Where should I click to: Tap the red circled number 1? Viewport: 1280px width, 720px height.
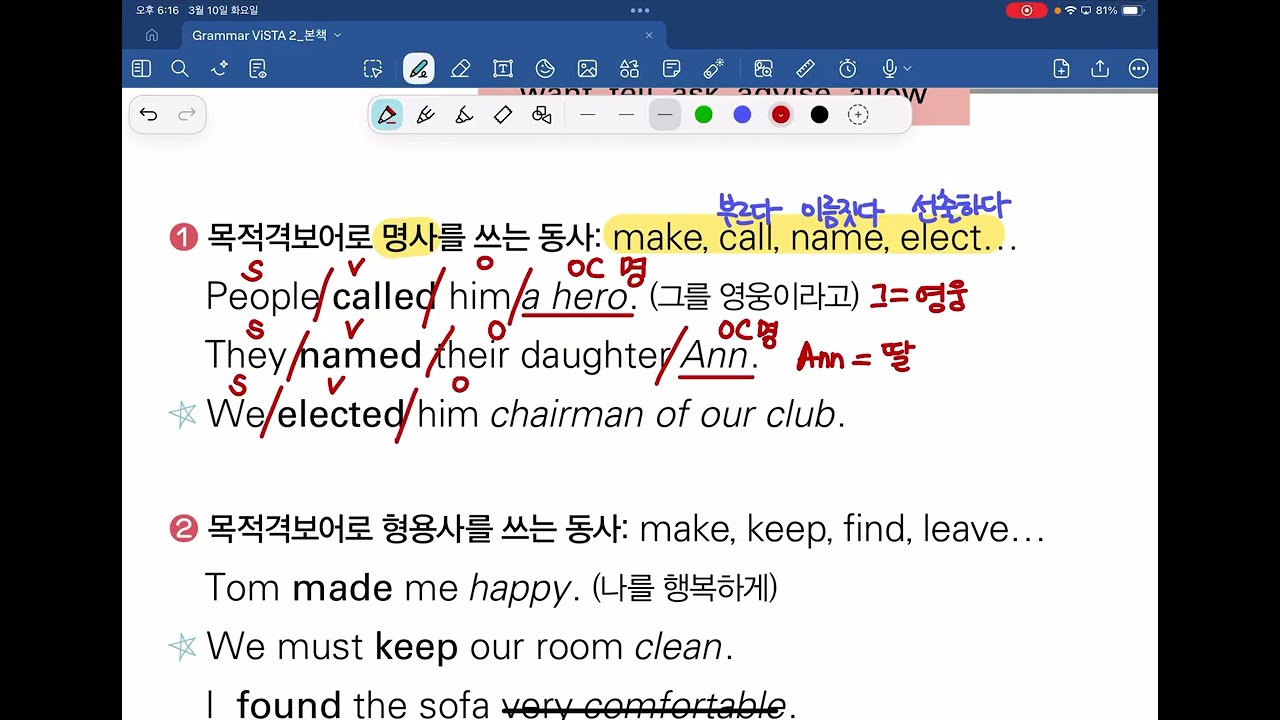[x=184, y=238]
